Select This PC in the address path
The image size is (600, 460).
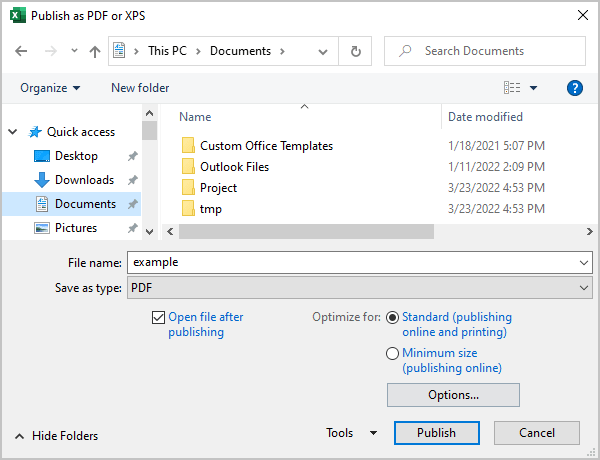(x=167, y=51)
